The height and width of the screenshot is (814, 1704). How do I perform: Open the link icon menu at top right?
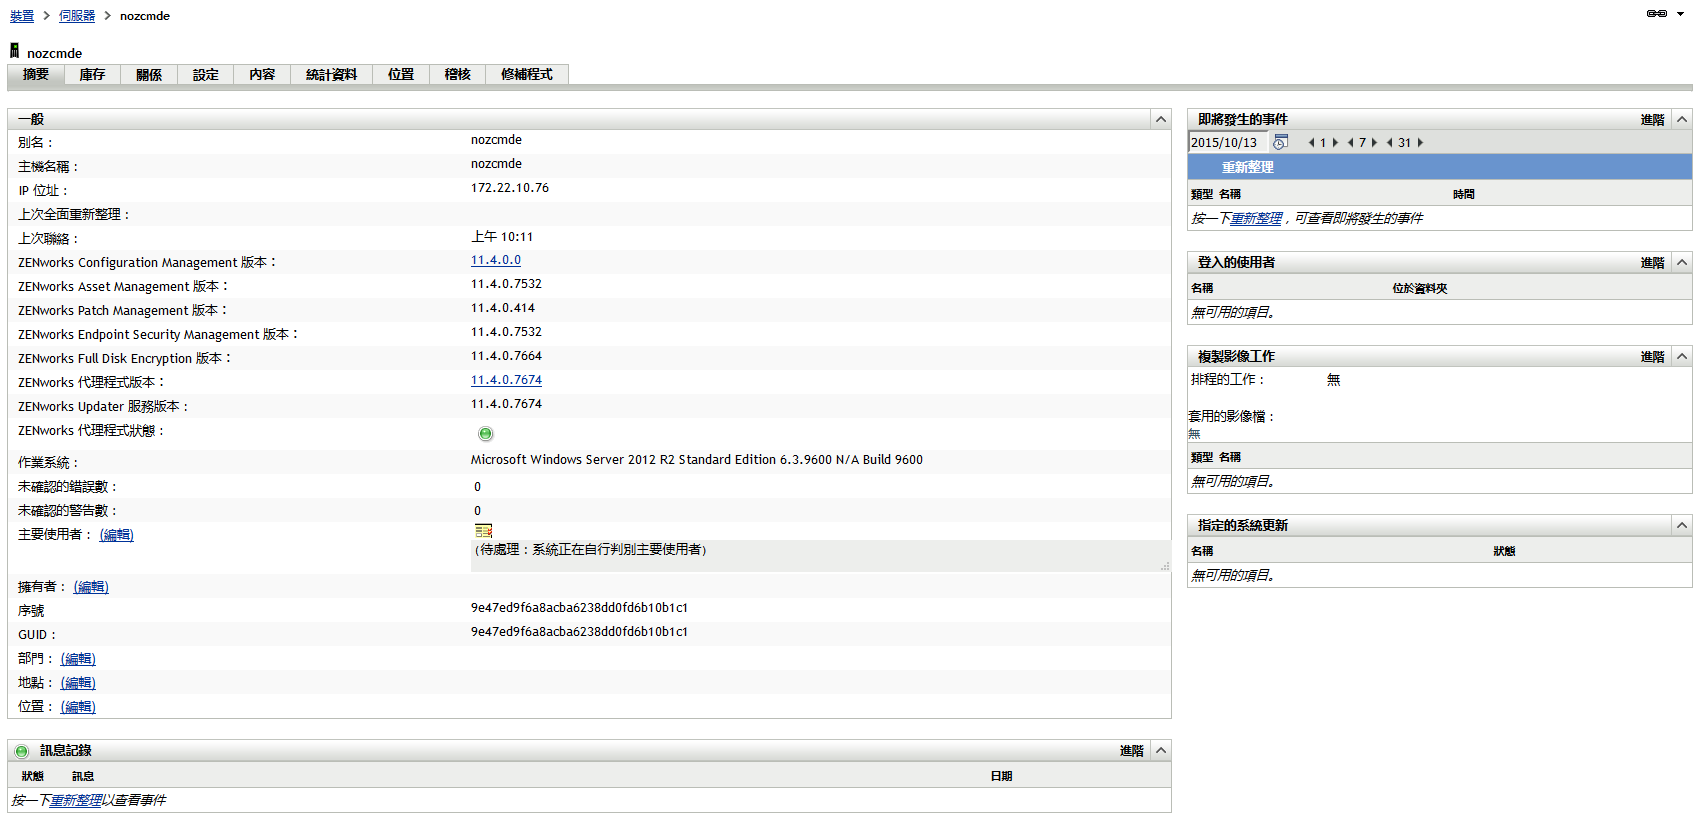[x=1656, y=14]
